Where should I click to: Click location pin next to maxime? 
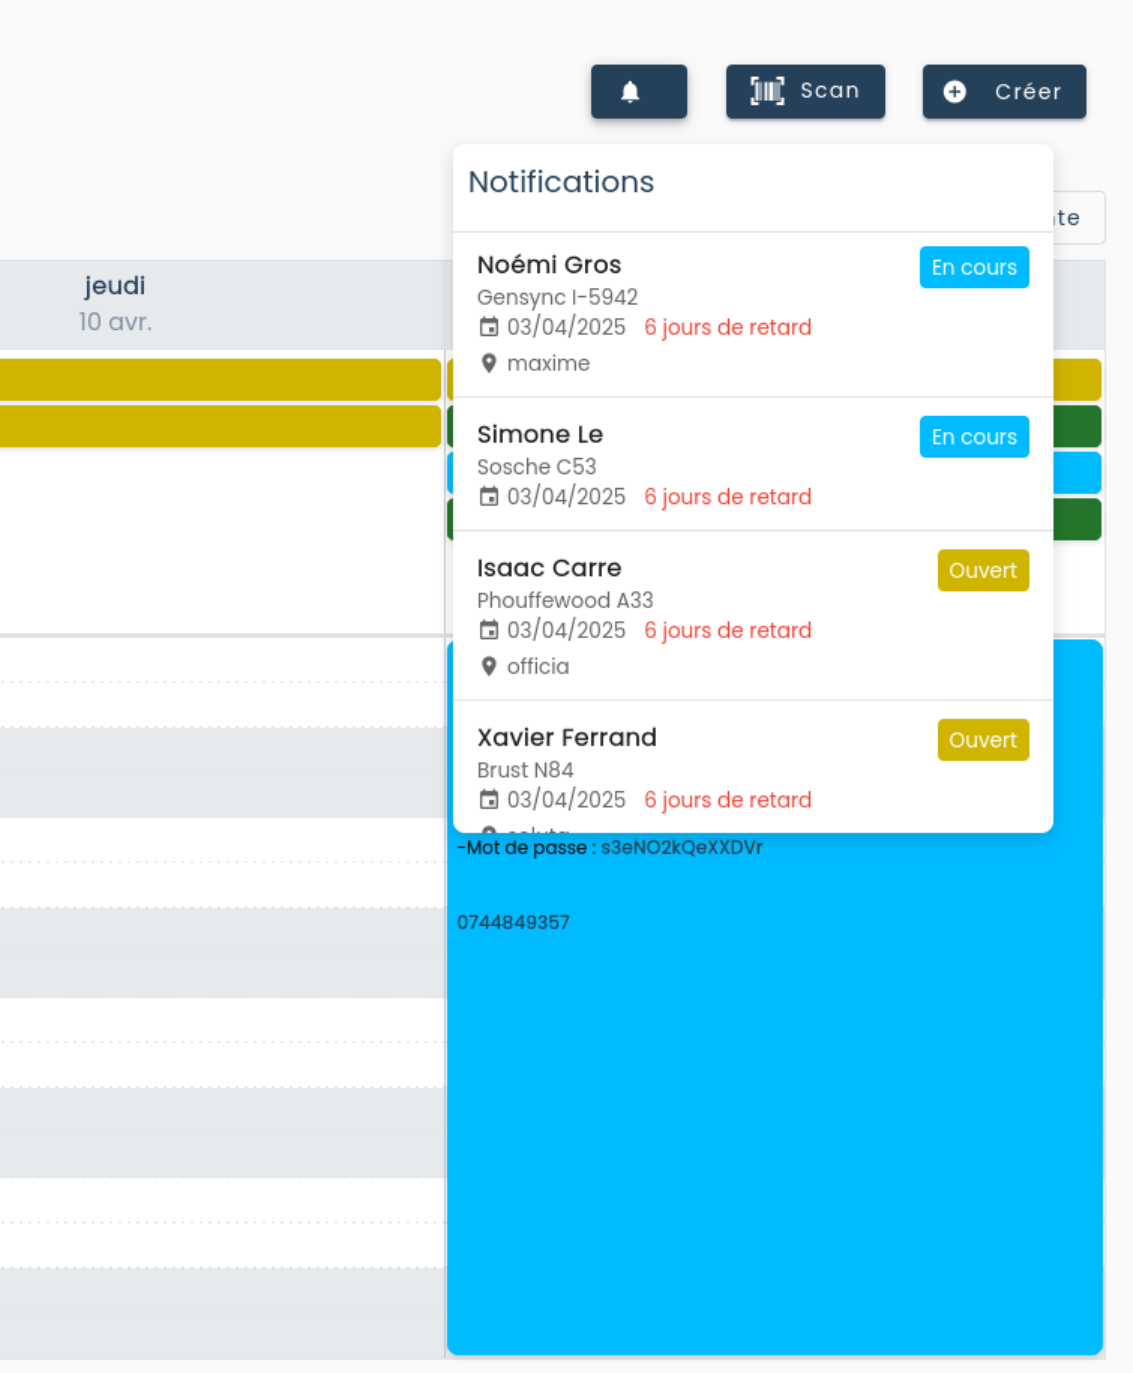coord(488,363)
